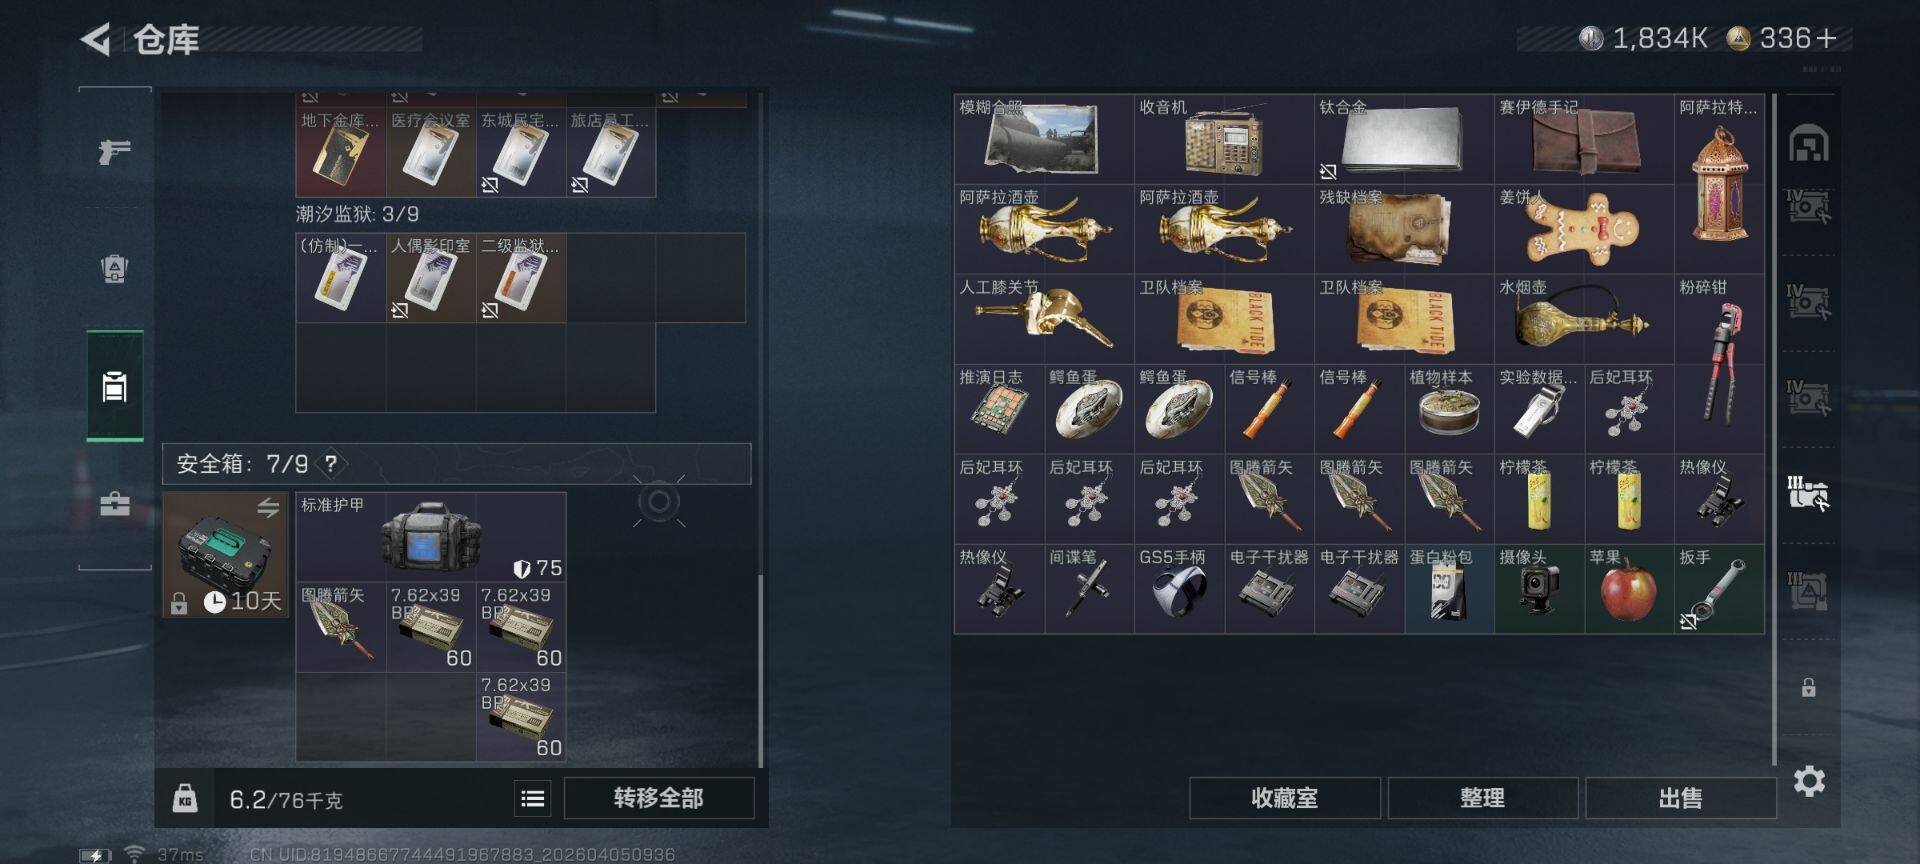Click the 转移全部 button

[659, 798]
